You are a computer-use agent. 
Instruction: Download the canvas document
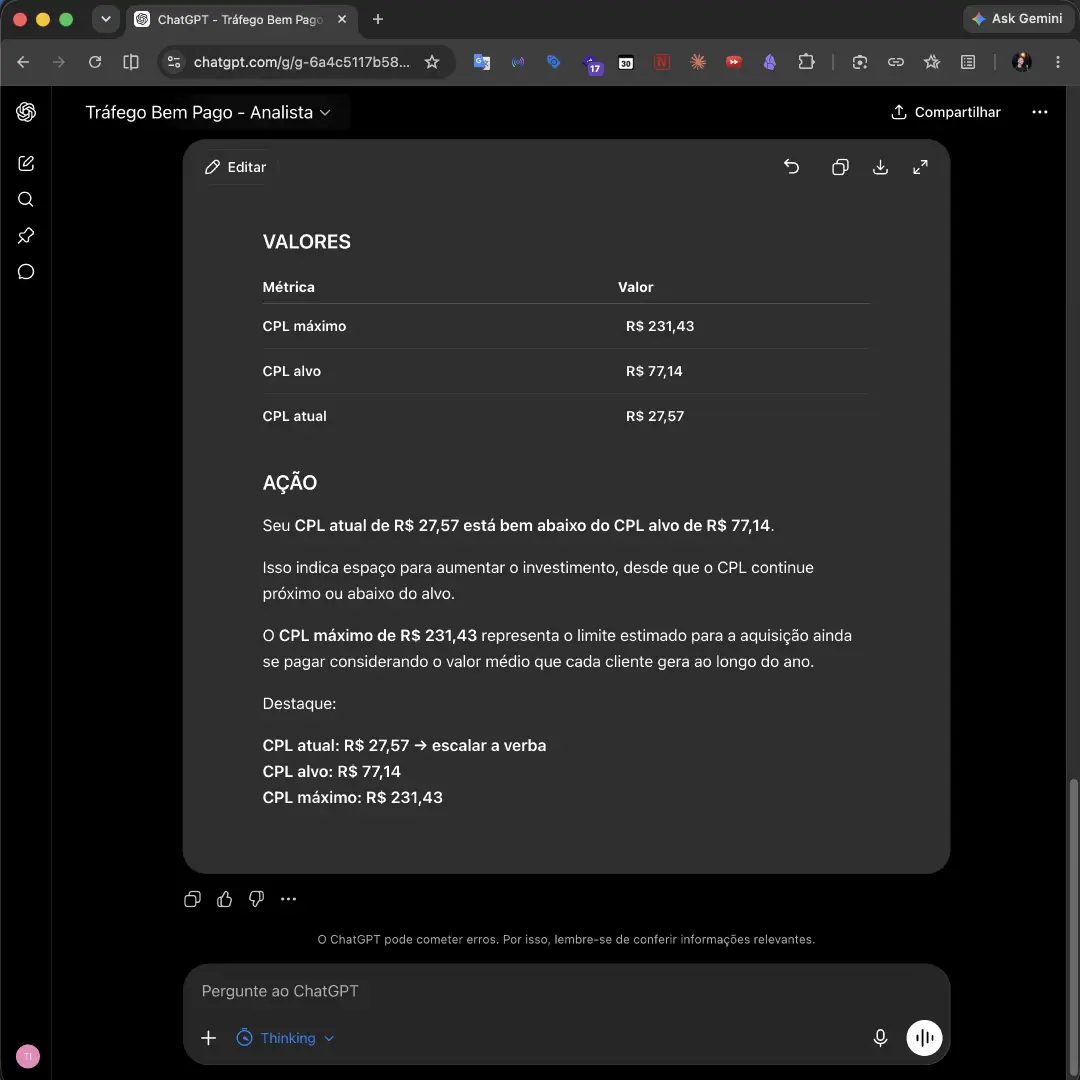pyautogui.click(x=880, y=167)
